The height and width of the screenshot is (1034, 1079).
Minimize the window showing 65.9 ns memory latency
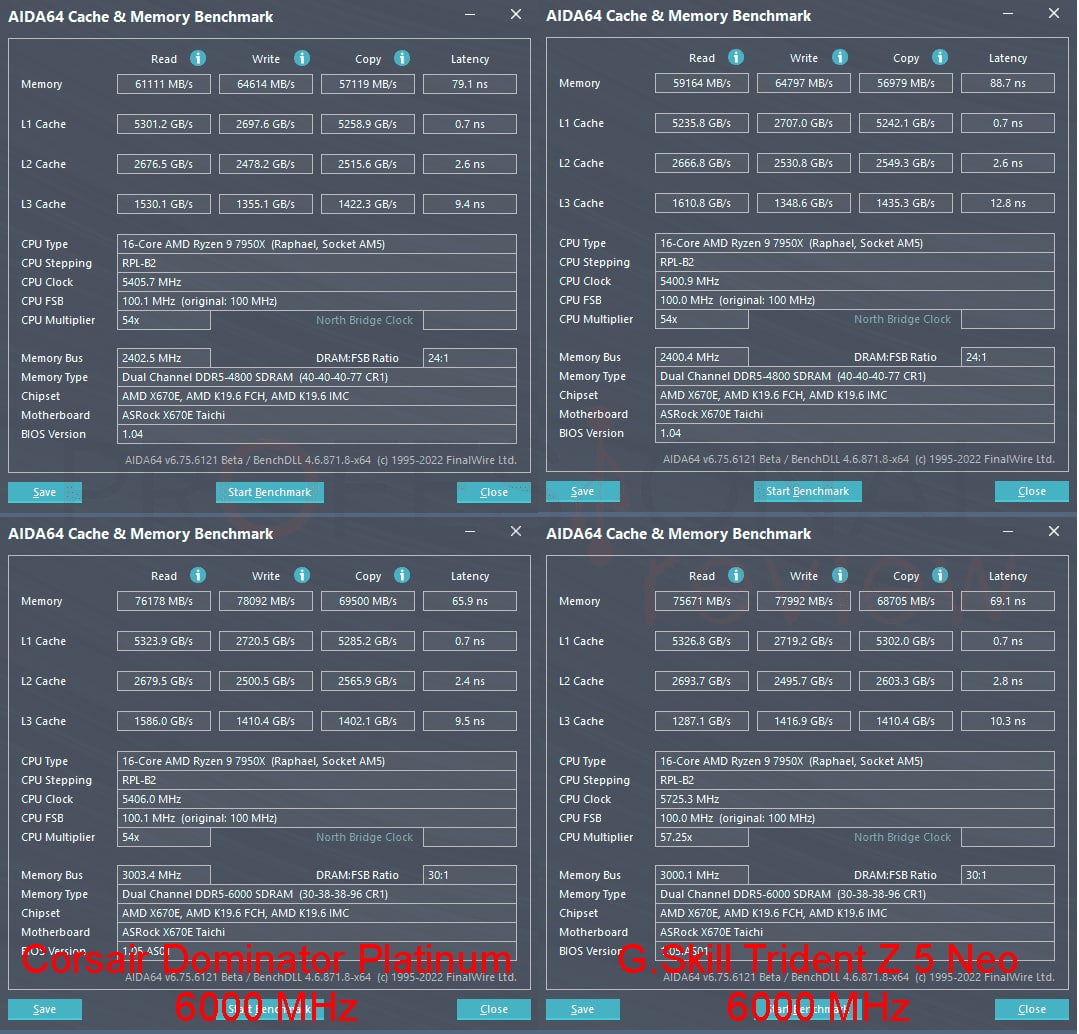(x=470, y=532)
